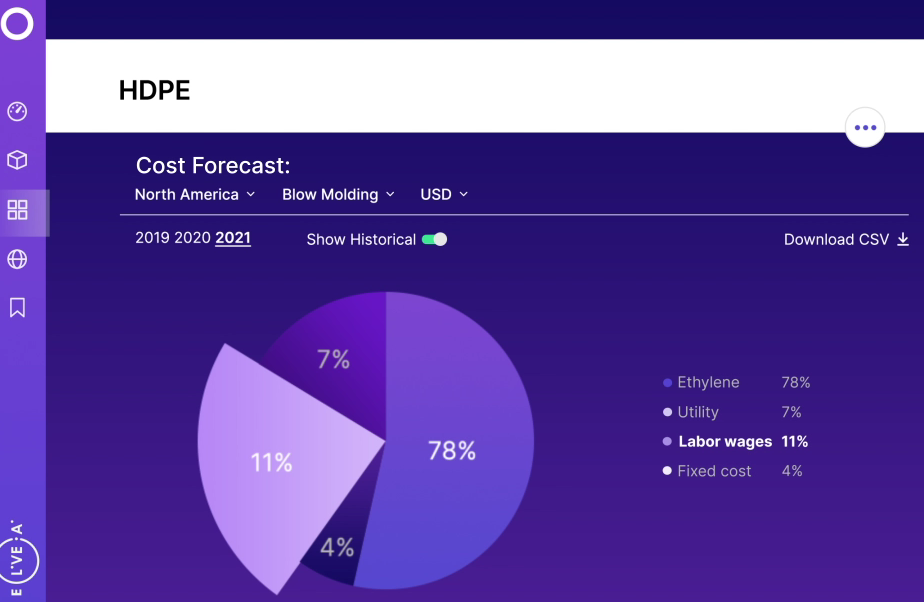Image resolution: width=924 pixels, height=602 pixels.
Task: Select the grid categories sidebar icon
Action: click(x=17, y=210)
